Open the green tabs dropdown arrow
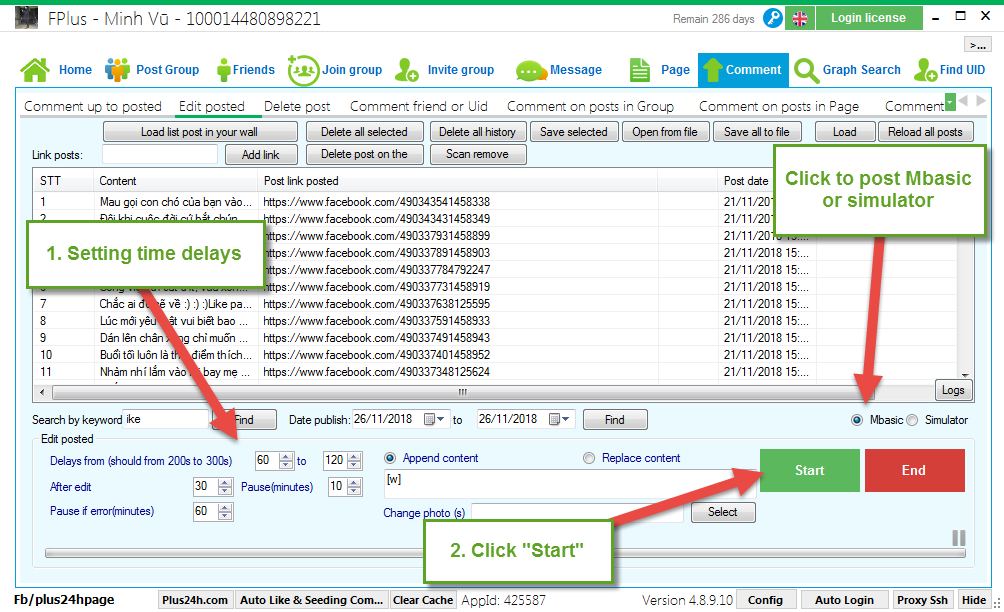This screenshot has height=612, width=1004. click(950, 101)
